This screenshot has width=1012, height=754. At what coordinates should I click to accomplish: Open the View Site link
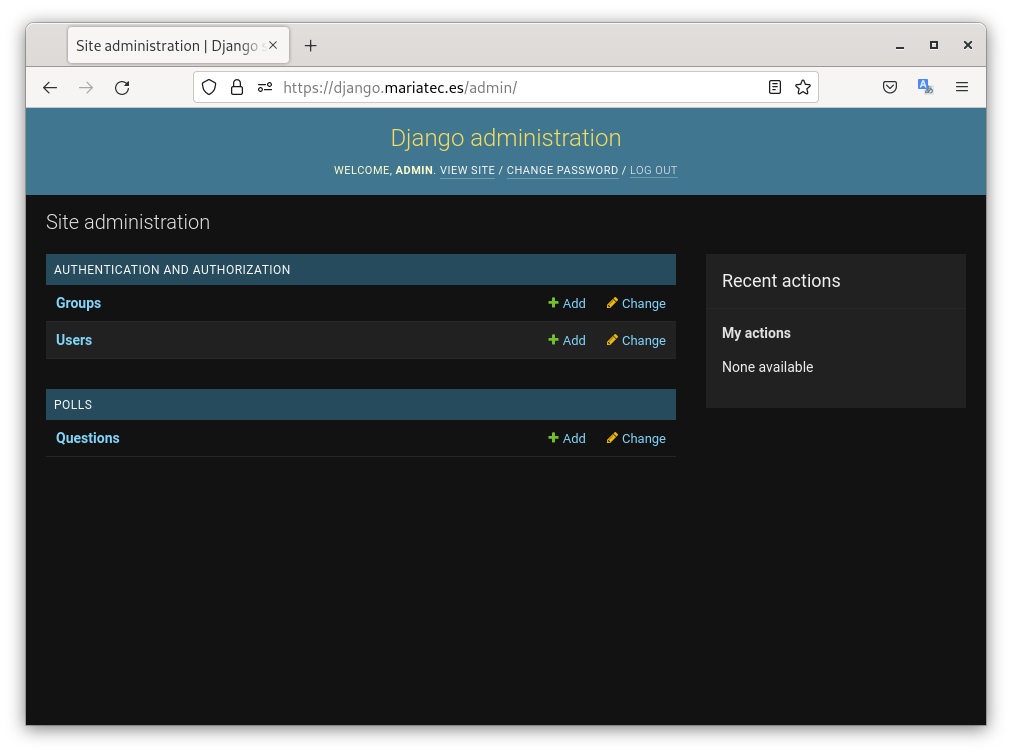(467, 171)
